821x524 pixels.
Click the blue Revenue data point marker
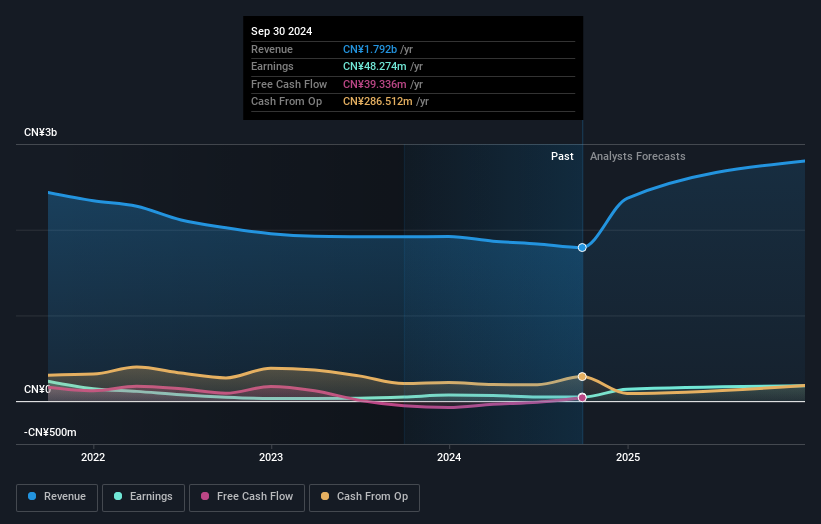coord(582,248)
